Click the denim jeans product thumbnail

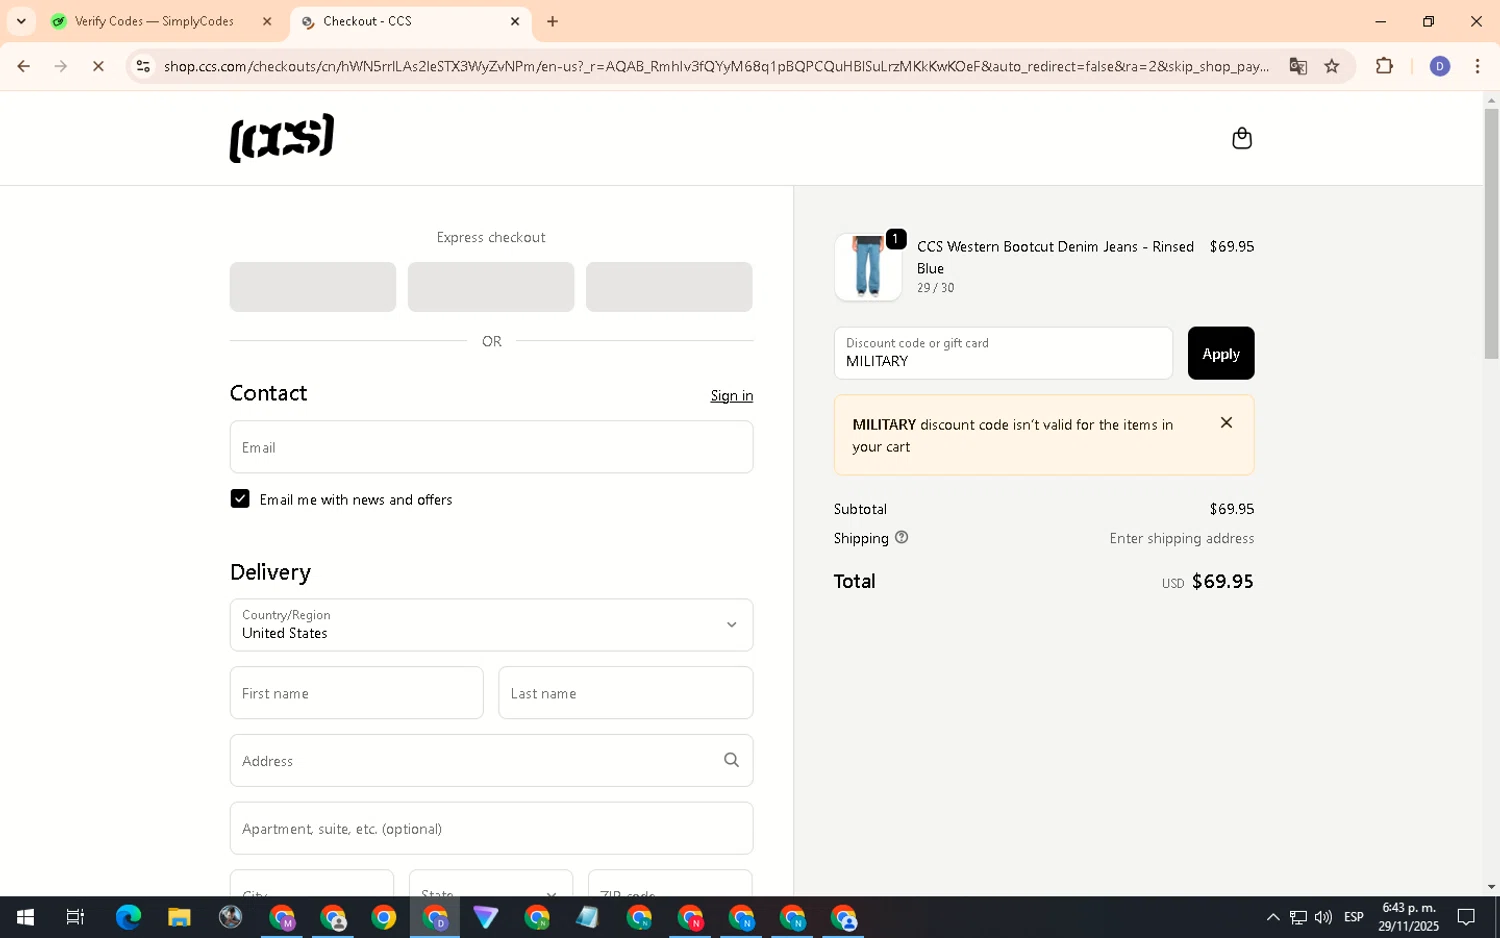[x=868, y=267]
